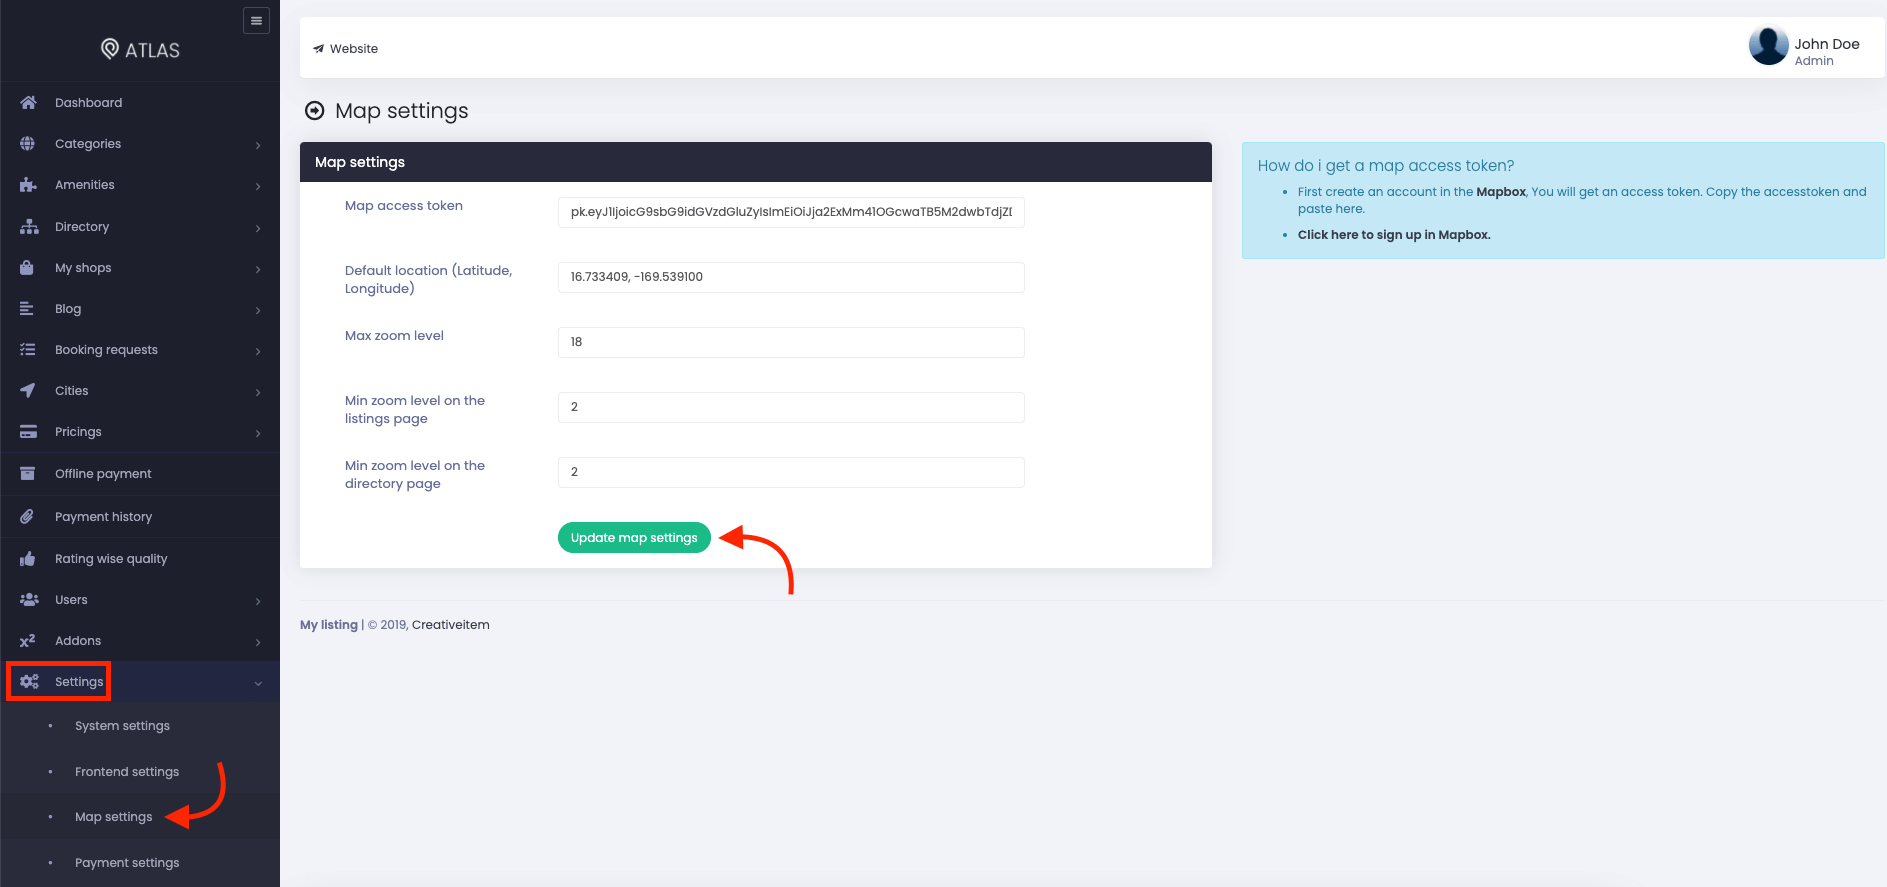
Task: Click the Settings gears icon
Action: pos(29,682)
